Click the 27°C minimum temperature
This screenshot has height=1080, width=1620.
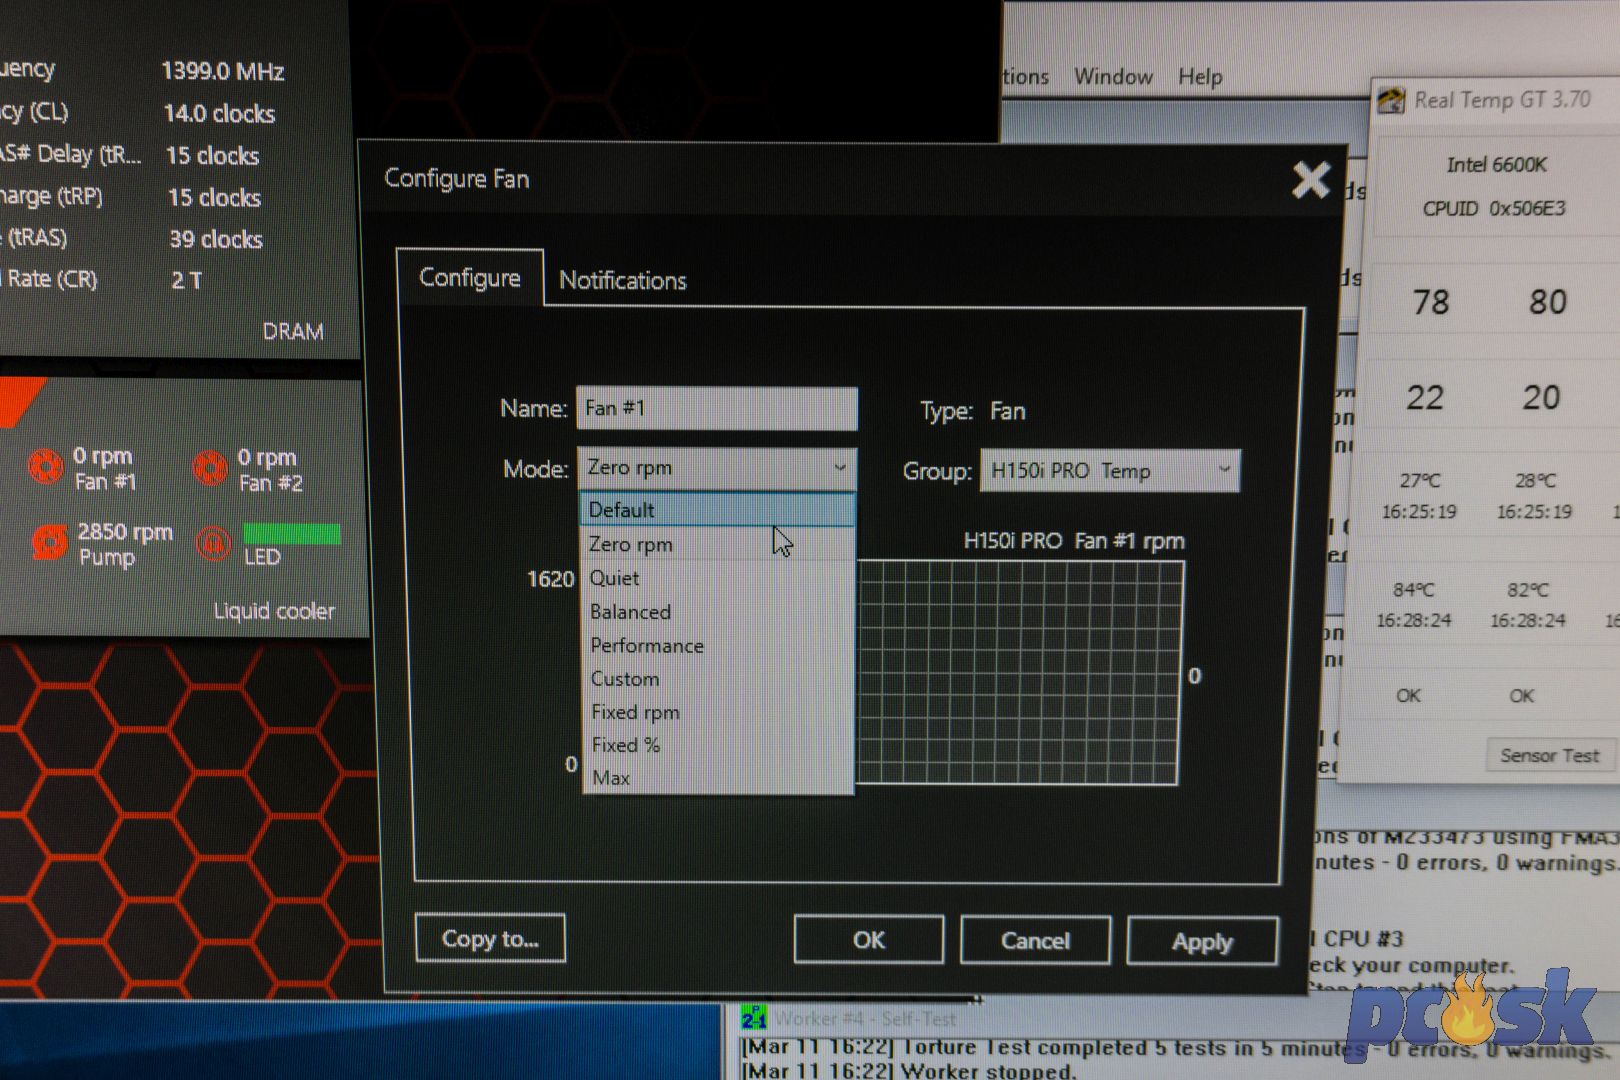click(1420, 481)
